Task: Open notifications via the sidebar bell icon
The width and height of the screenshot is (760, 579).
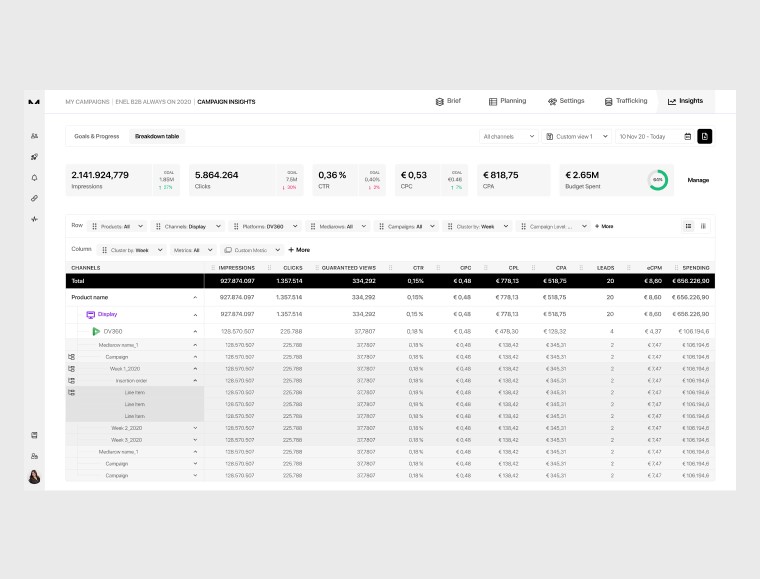Action: tap(34, 177)
